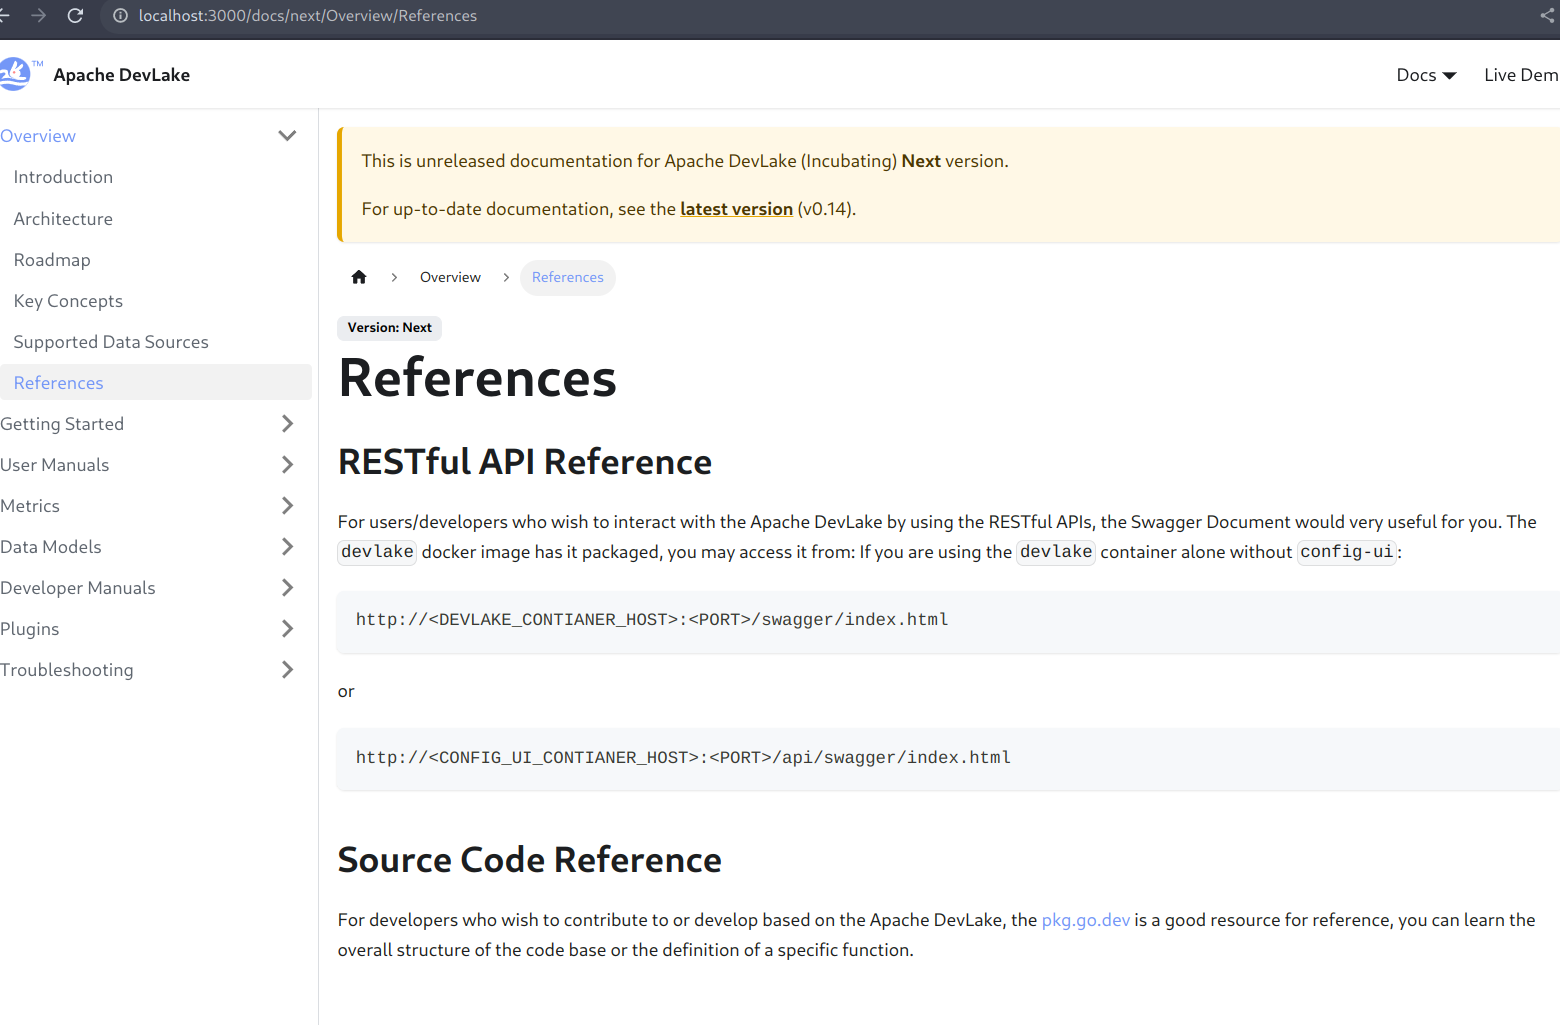The height and width of the screenshot is (1025, 1560).
Task: Click the site info icon in address bar
Action: [x=120, y=16]
